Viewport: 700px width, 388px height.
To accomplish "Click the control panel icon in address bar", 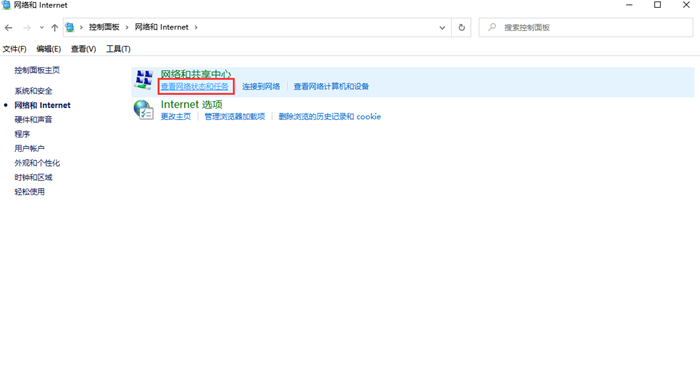I will point(70,27).
